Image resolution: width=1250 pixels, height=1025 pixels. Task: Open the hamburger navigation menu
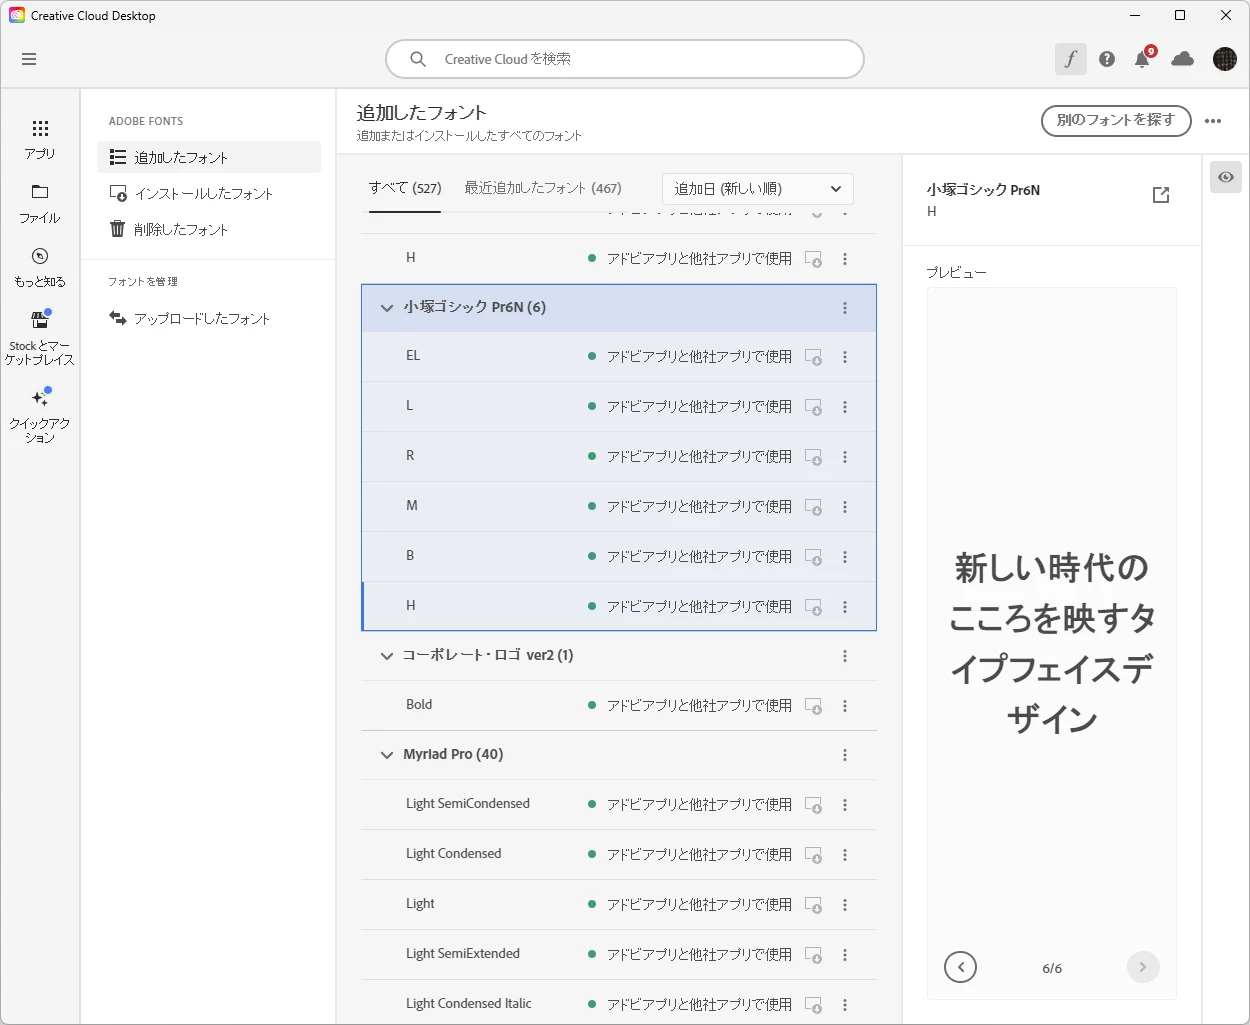(29, 59)
